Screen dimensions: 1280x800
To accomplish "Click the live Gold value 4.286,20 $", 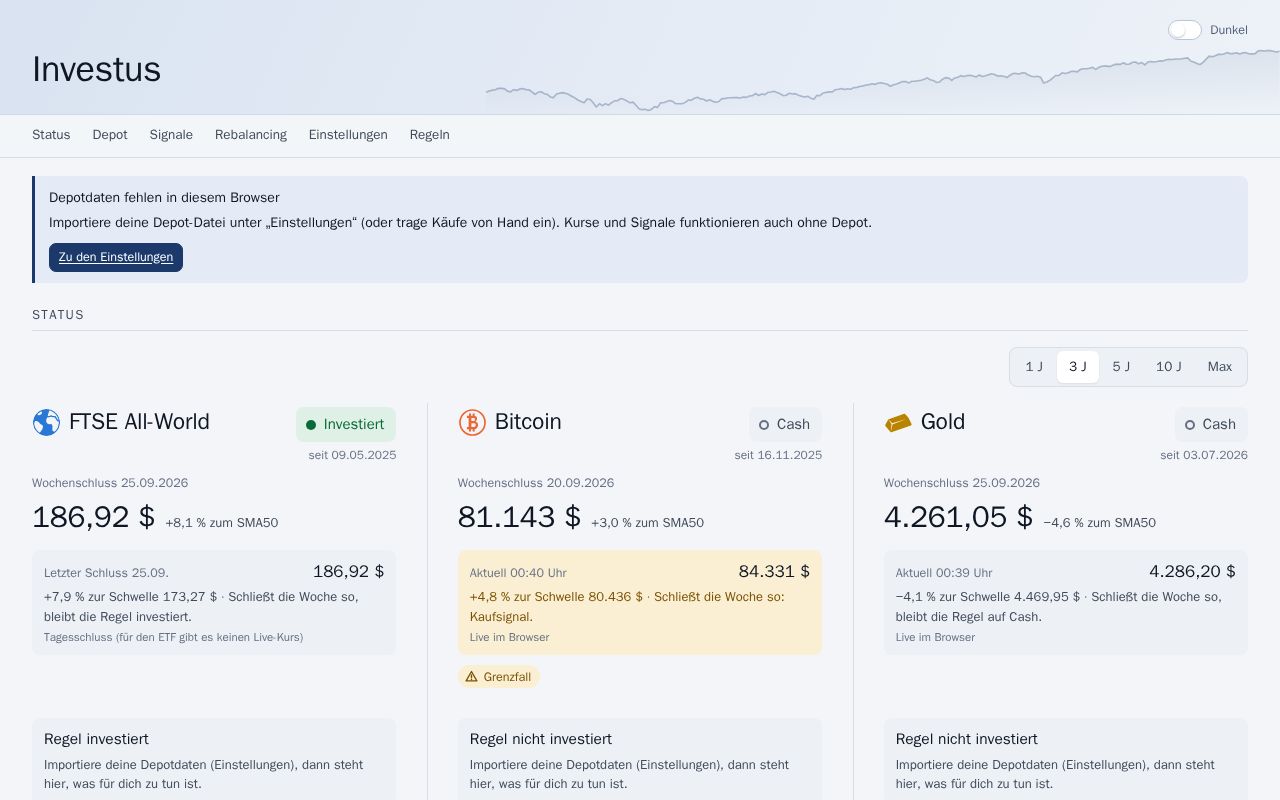I will 1192,572.
